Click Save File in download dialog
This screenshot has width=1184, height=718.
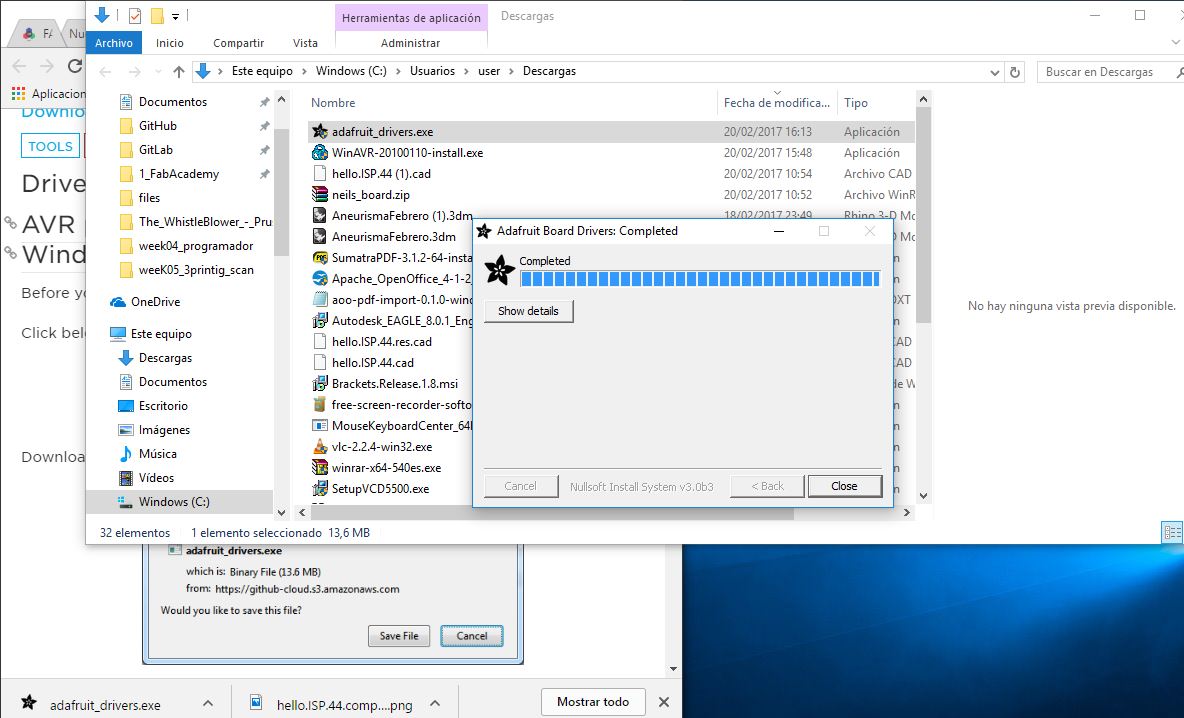(x=399, y=636)
